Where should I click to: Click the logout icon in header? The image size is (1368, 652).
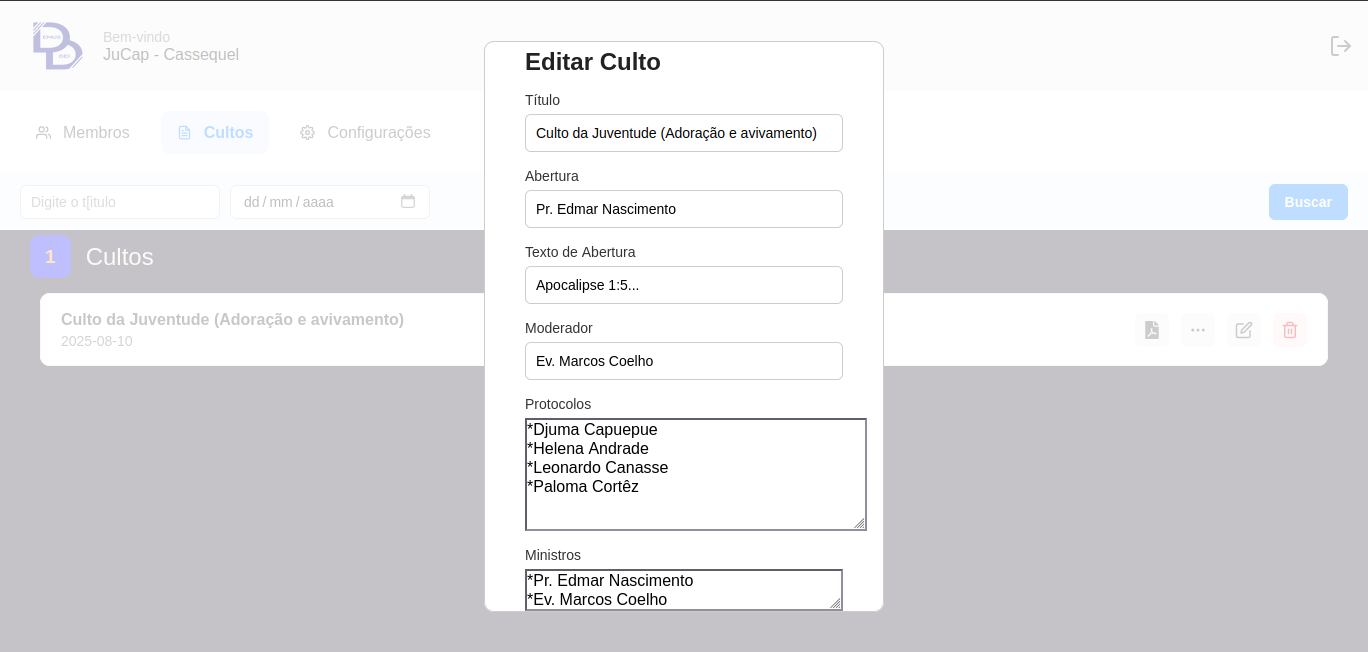[x=1340, y=46]
